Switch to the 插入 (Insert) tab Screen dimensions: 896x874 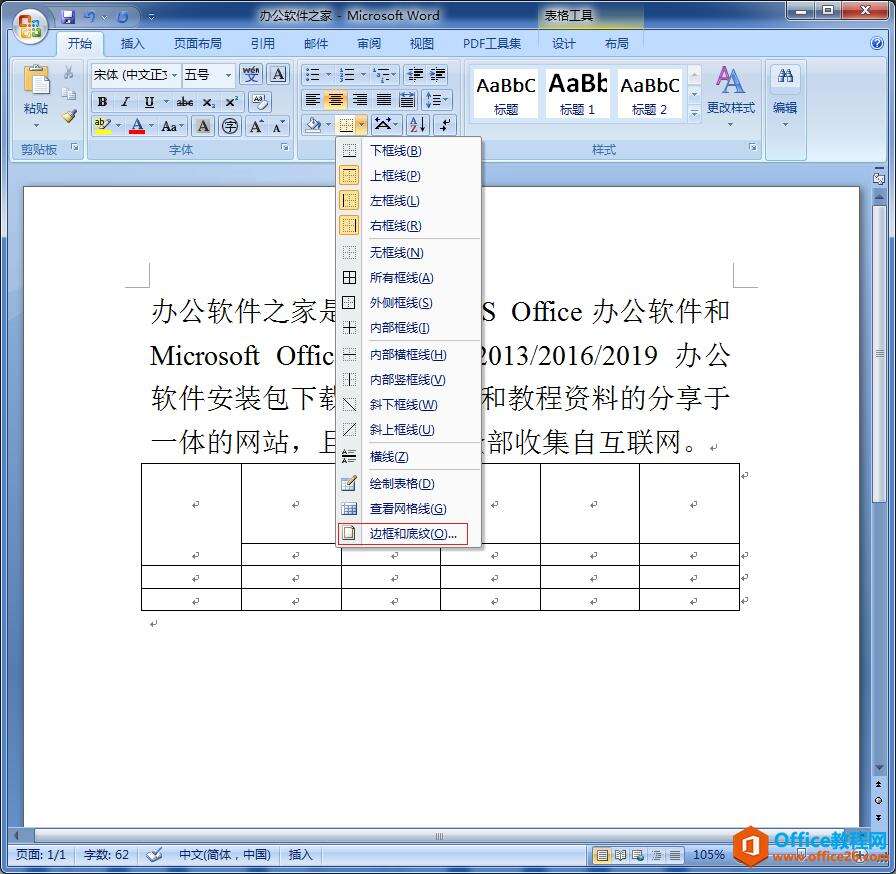coord(132,43)
